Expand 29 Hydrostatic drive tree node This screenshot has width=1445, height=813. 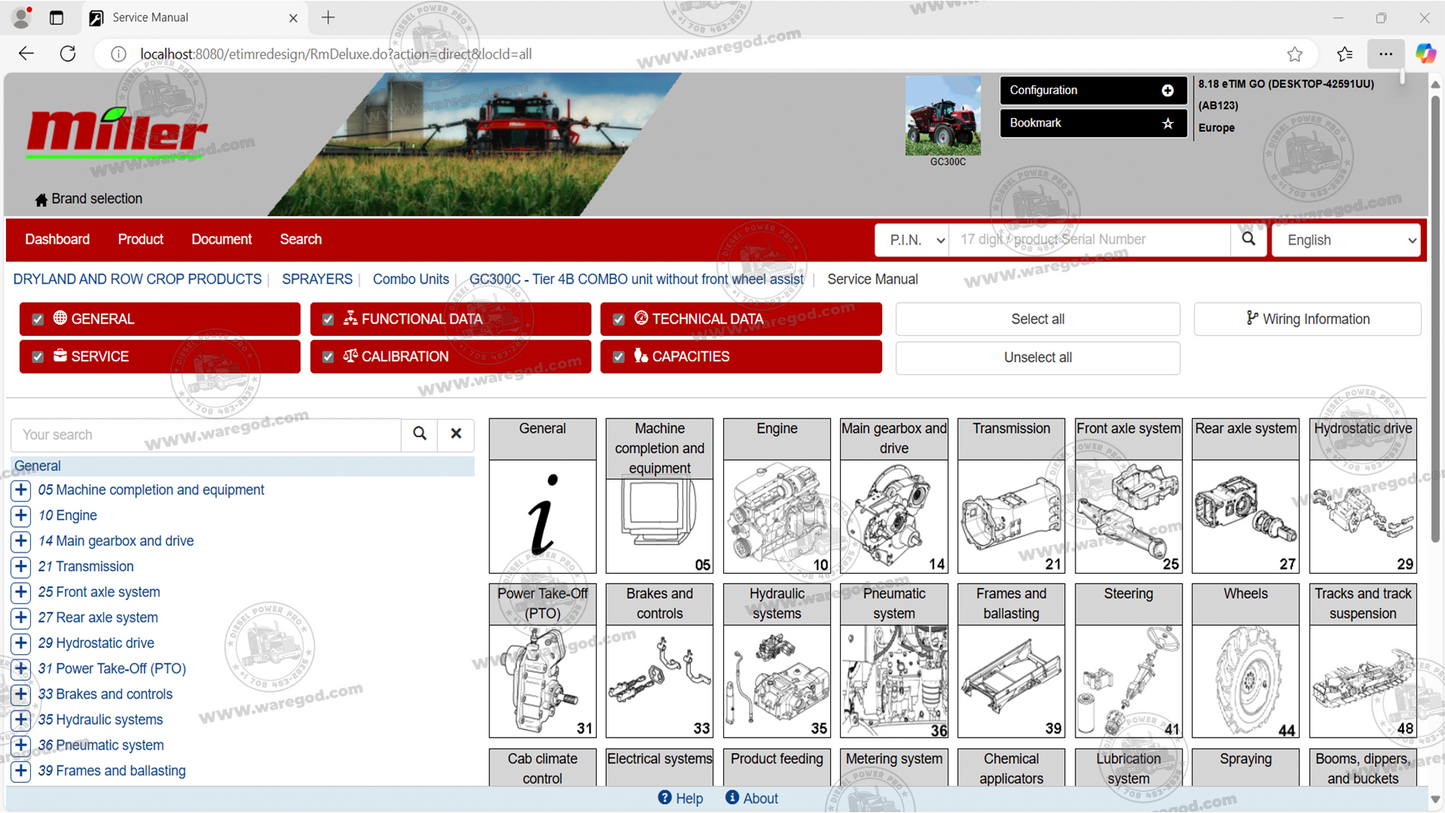21,643
